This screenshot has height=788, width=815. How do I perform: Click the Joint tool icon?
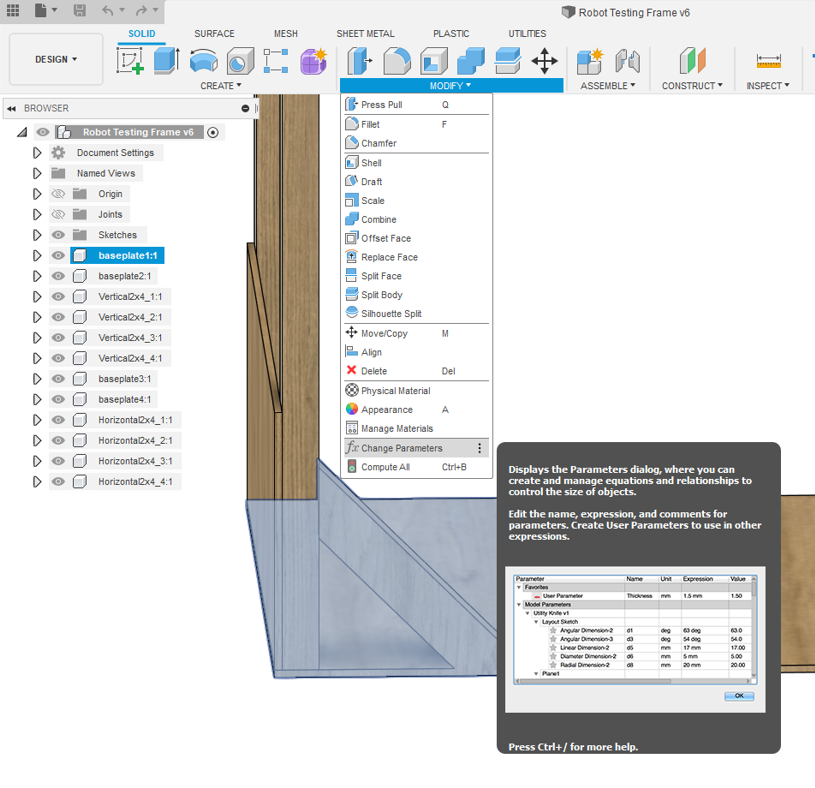pos(627,60)
